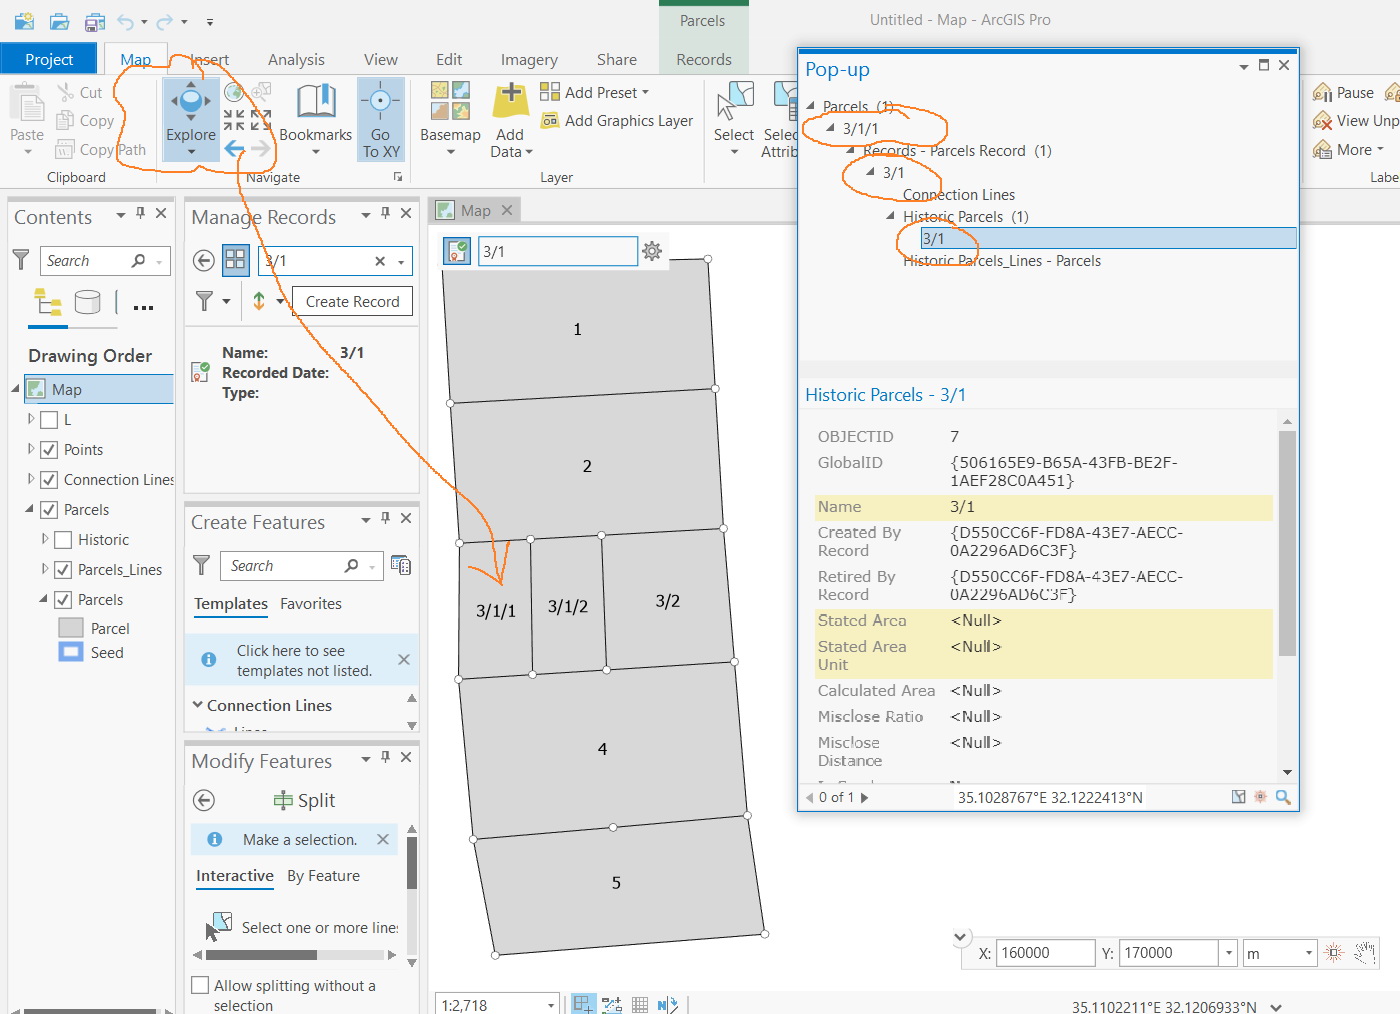Open the coordinate unit dropdown showing m
Viewport: 1400px width, 1014px height.
[1308, 953]
